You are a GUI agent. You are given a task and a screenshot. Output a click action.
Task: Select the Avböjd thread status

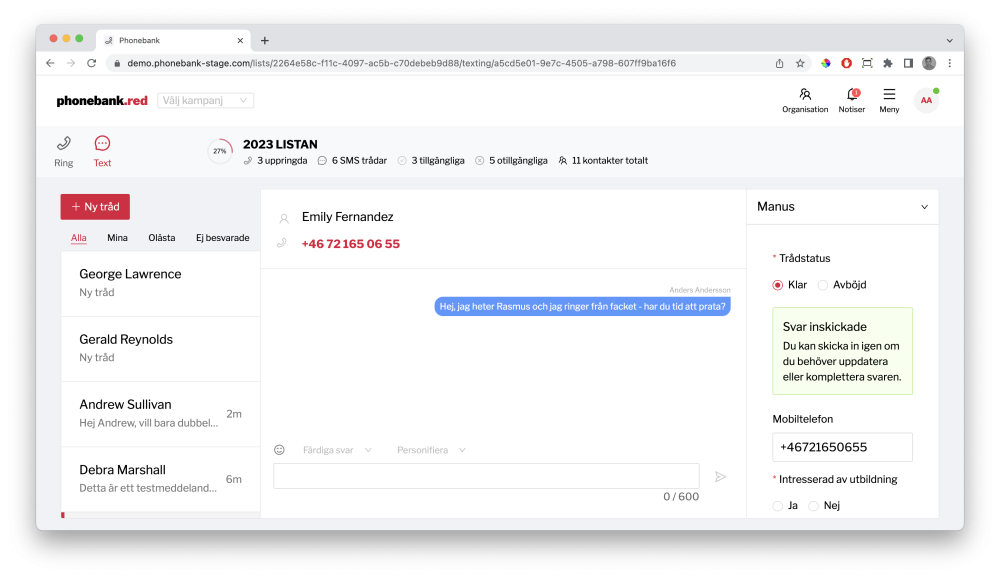coord(823,285)
